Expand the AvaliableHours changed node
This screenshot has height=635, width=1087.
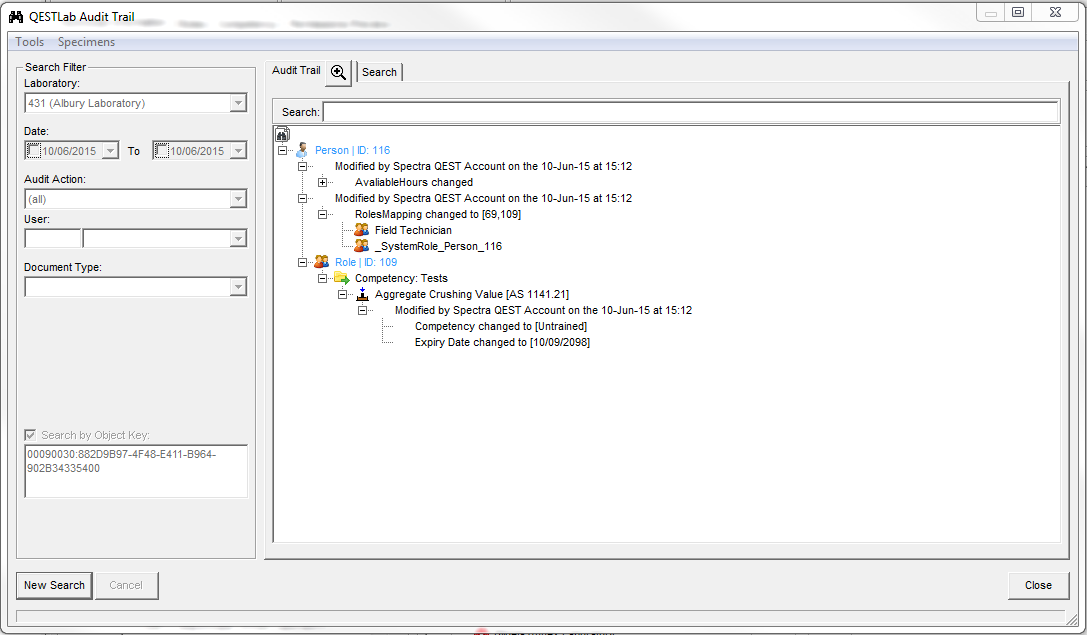[x=323, y=182]
